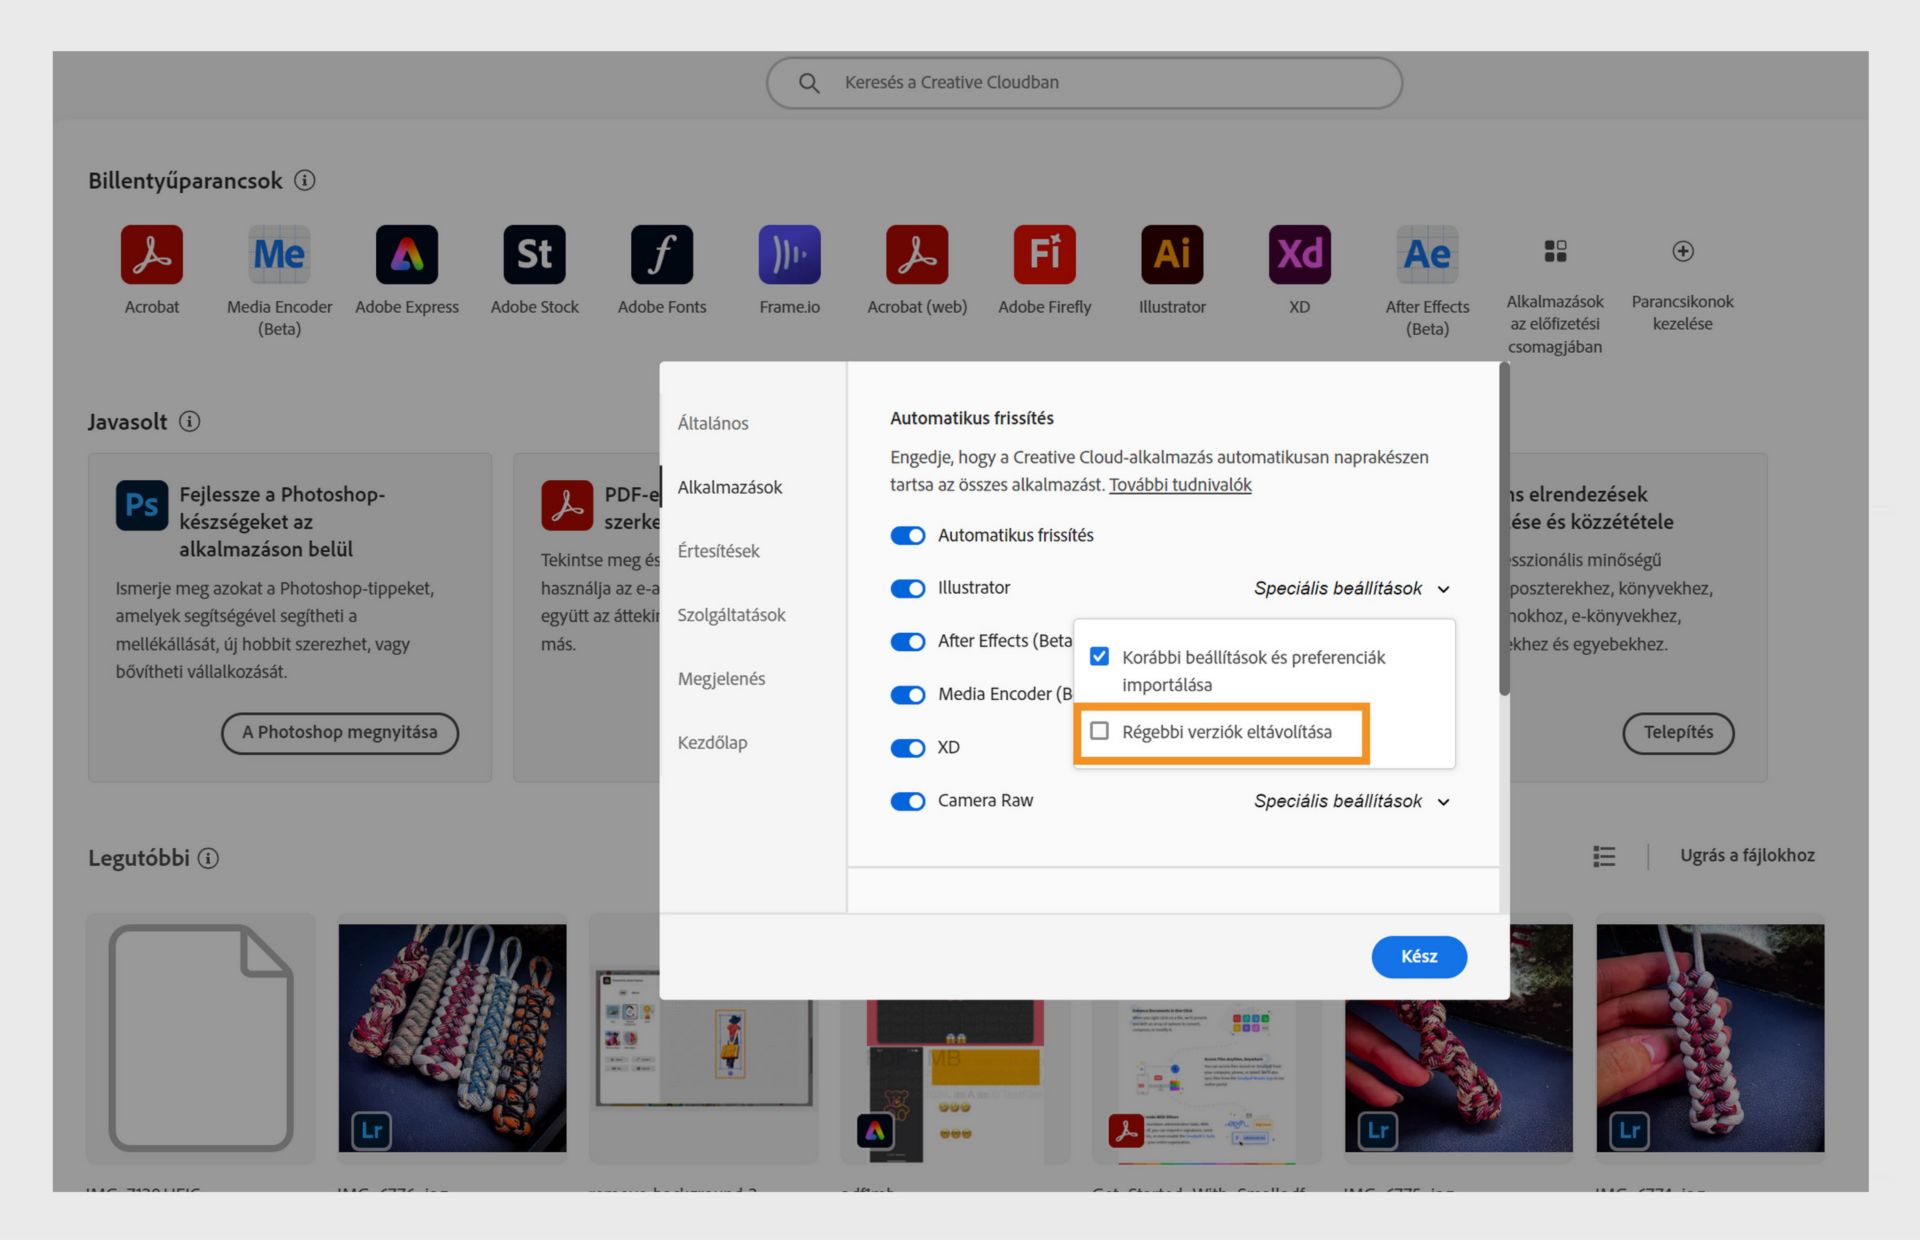Click the Adobe Fonts icon
Image resolution: width=1920 pixels, height=1240 pixels.
661,254
